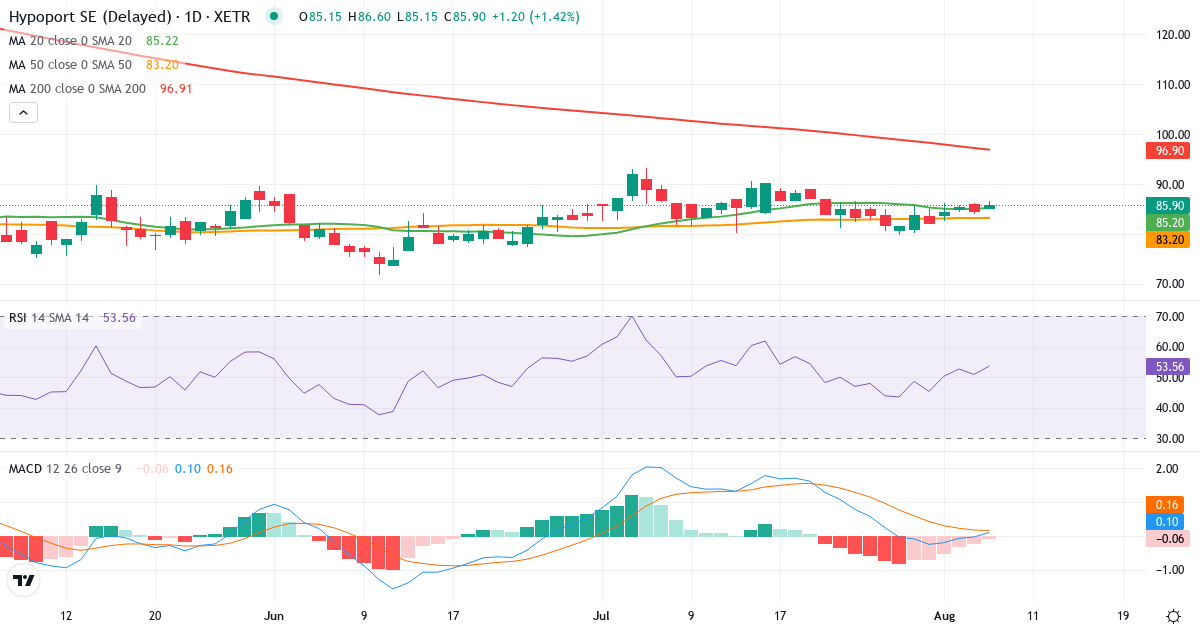Click the Aug date on time axis

(x=943, y=615)
